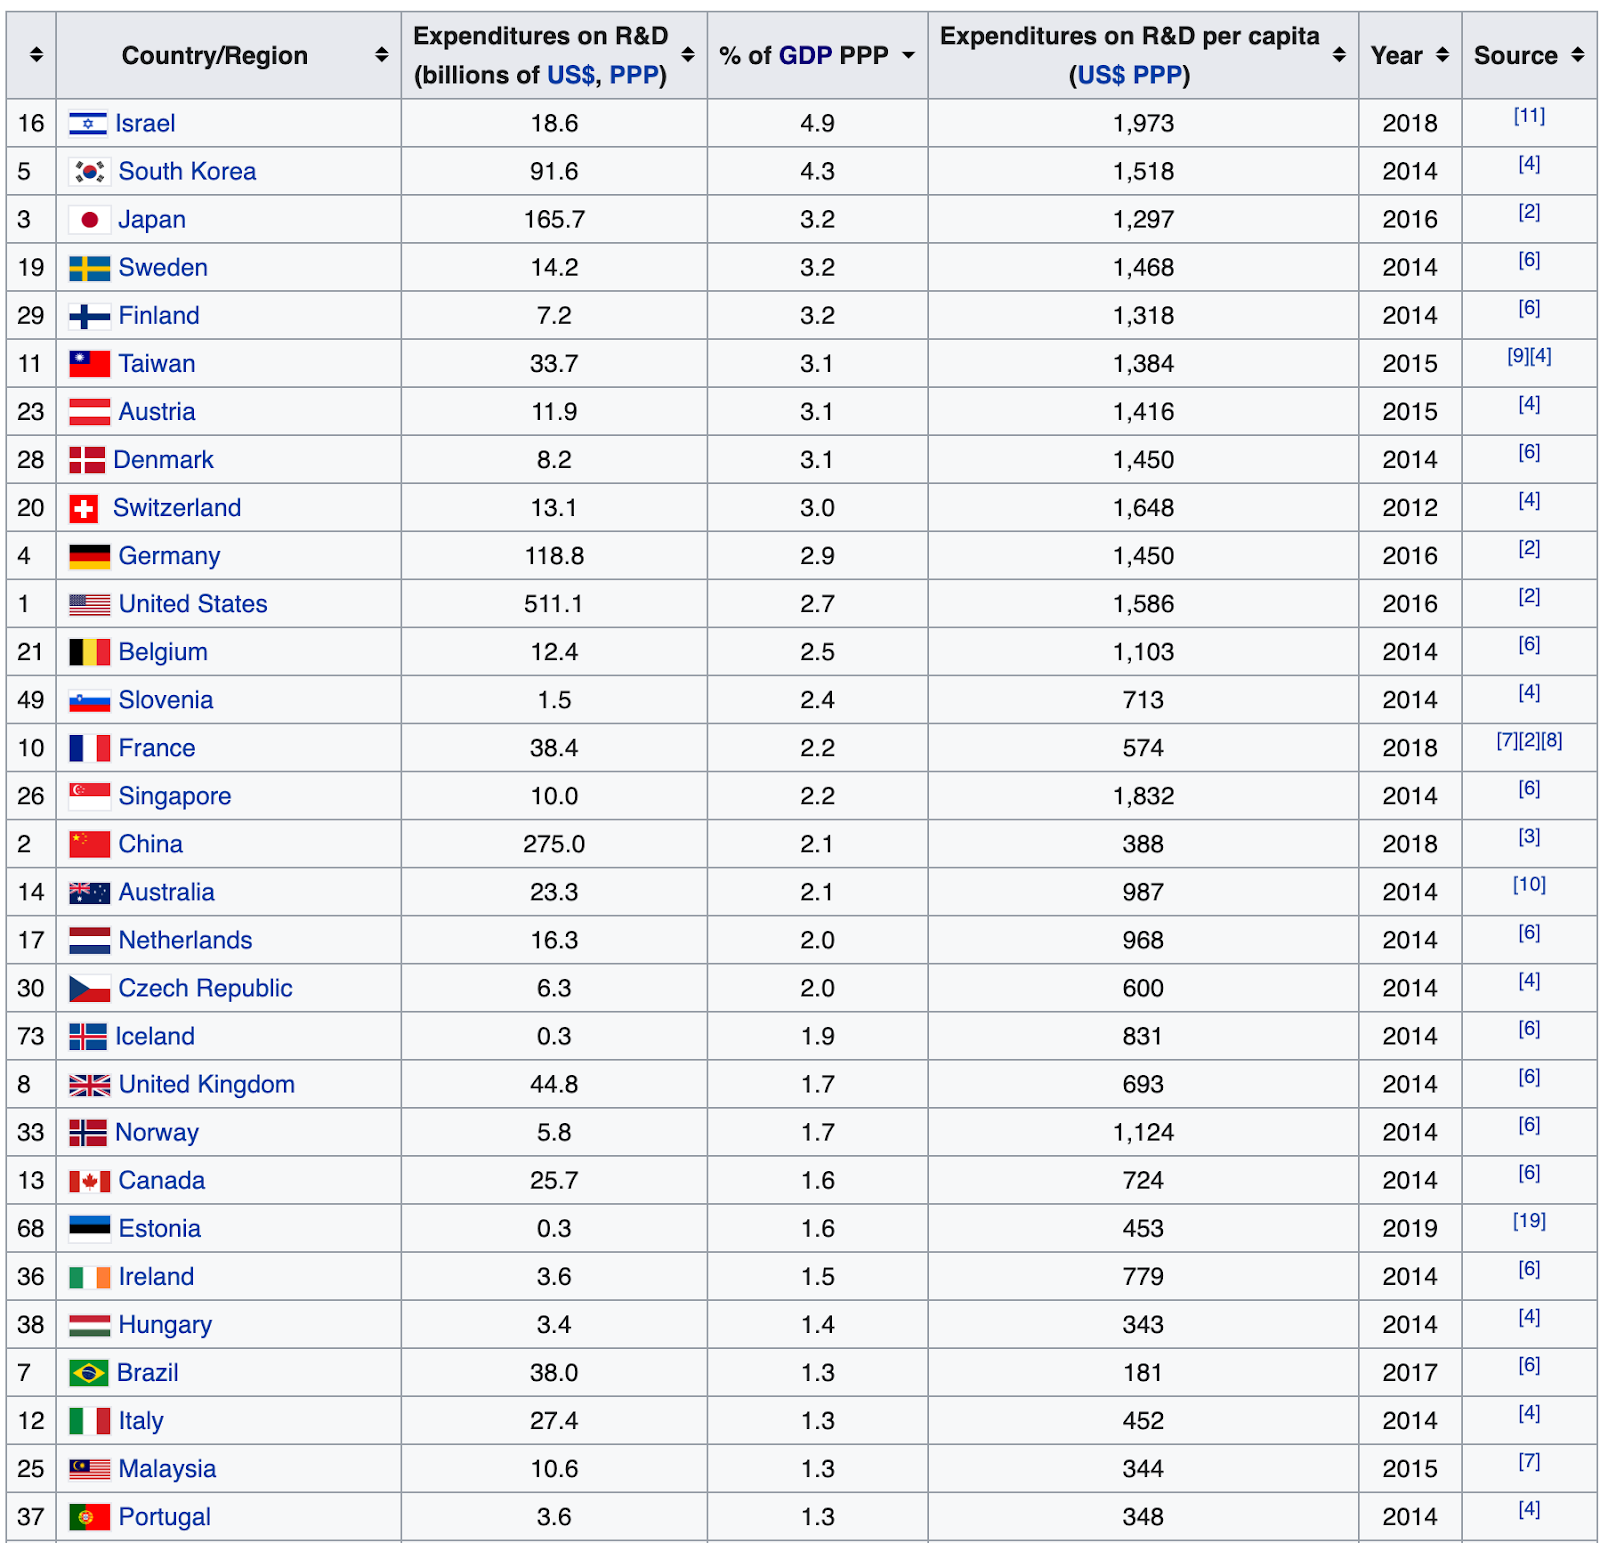This screenshot has height=1543, width=1600.
Task: Select the 2019 year cell for Estonia
Action: pos(1410,1229)
